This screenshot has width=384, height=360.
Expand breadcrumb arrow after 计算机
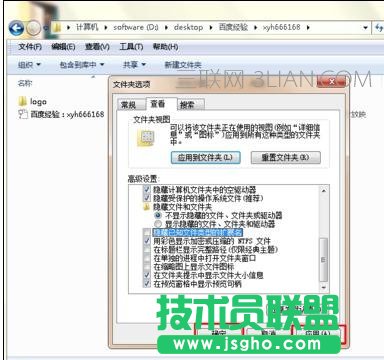coord(106,27)
